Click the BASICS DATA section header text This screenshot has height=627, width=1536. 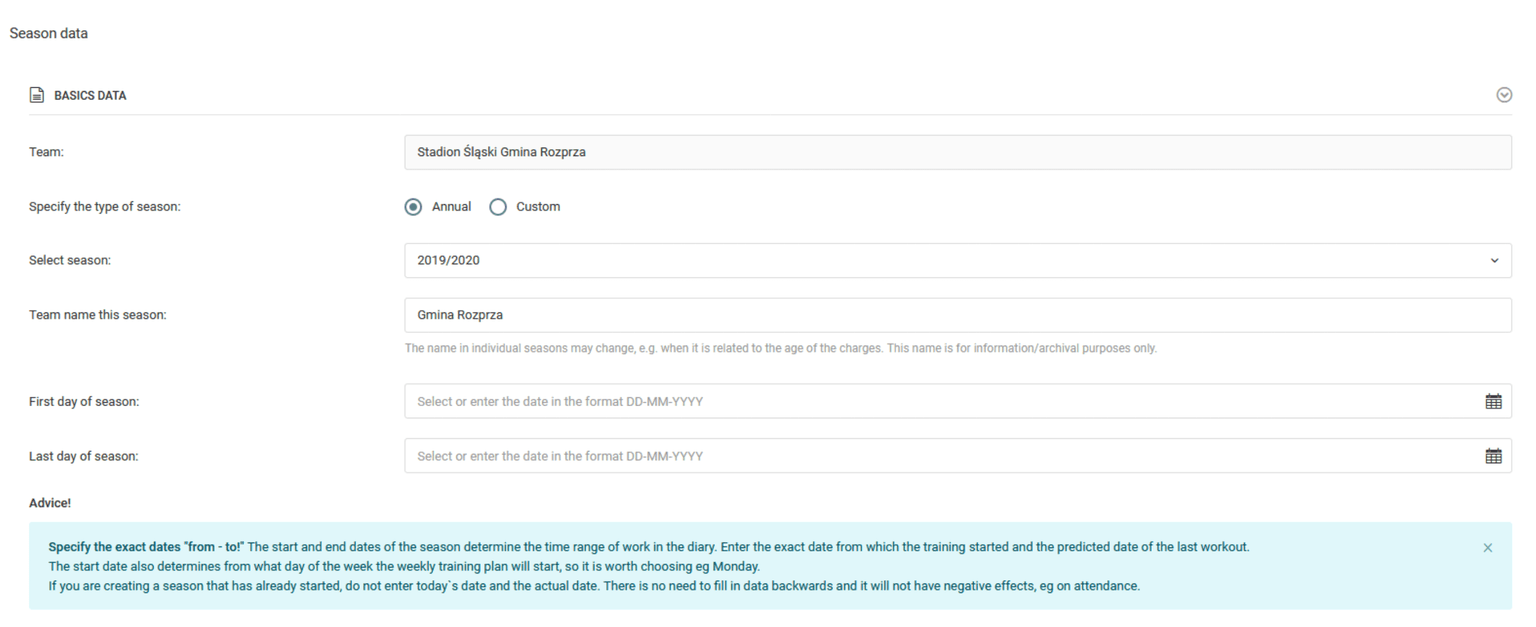(x=90, y=96)
